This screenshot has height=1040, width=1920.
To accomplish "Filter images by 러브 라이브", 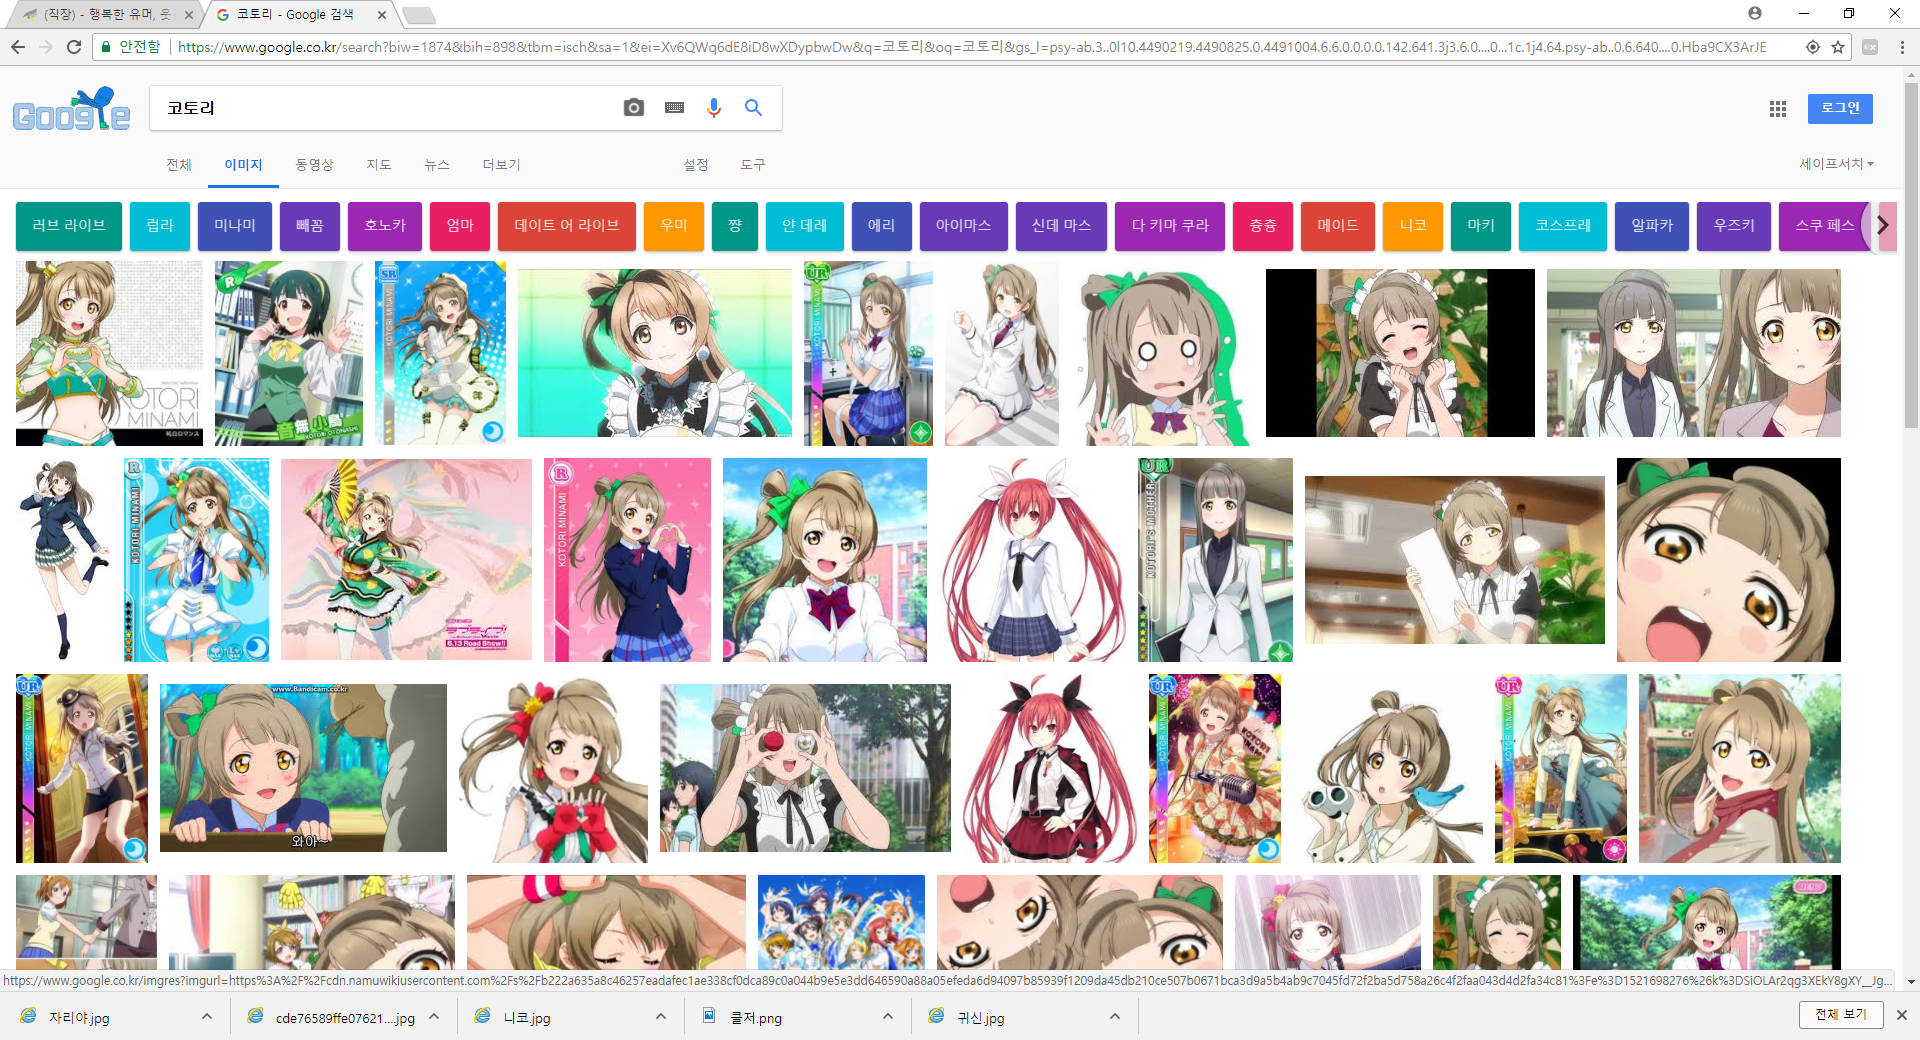I will pyautogui.click(x=69, y=226).
